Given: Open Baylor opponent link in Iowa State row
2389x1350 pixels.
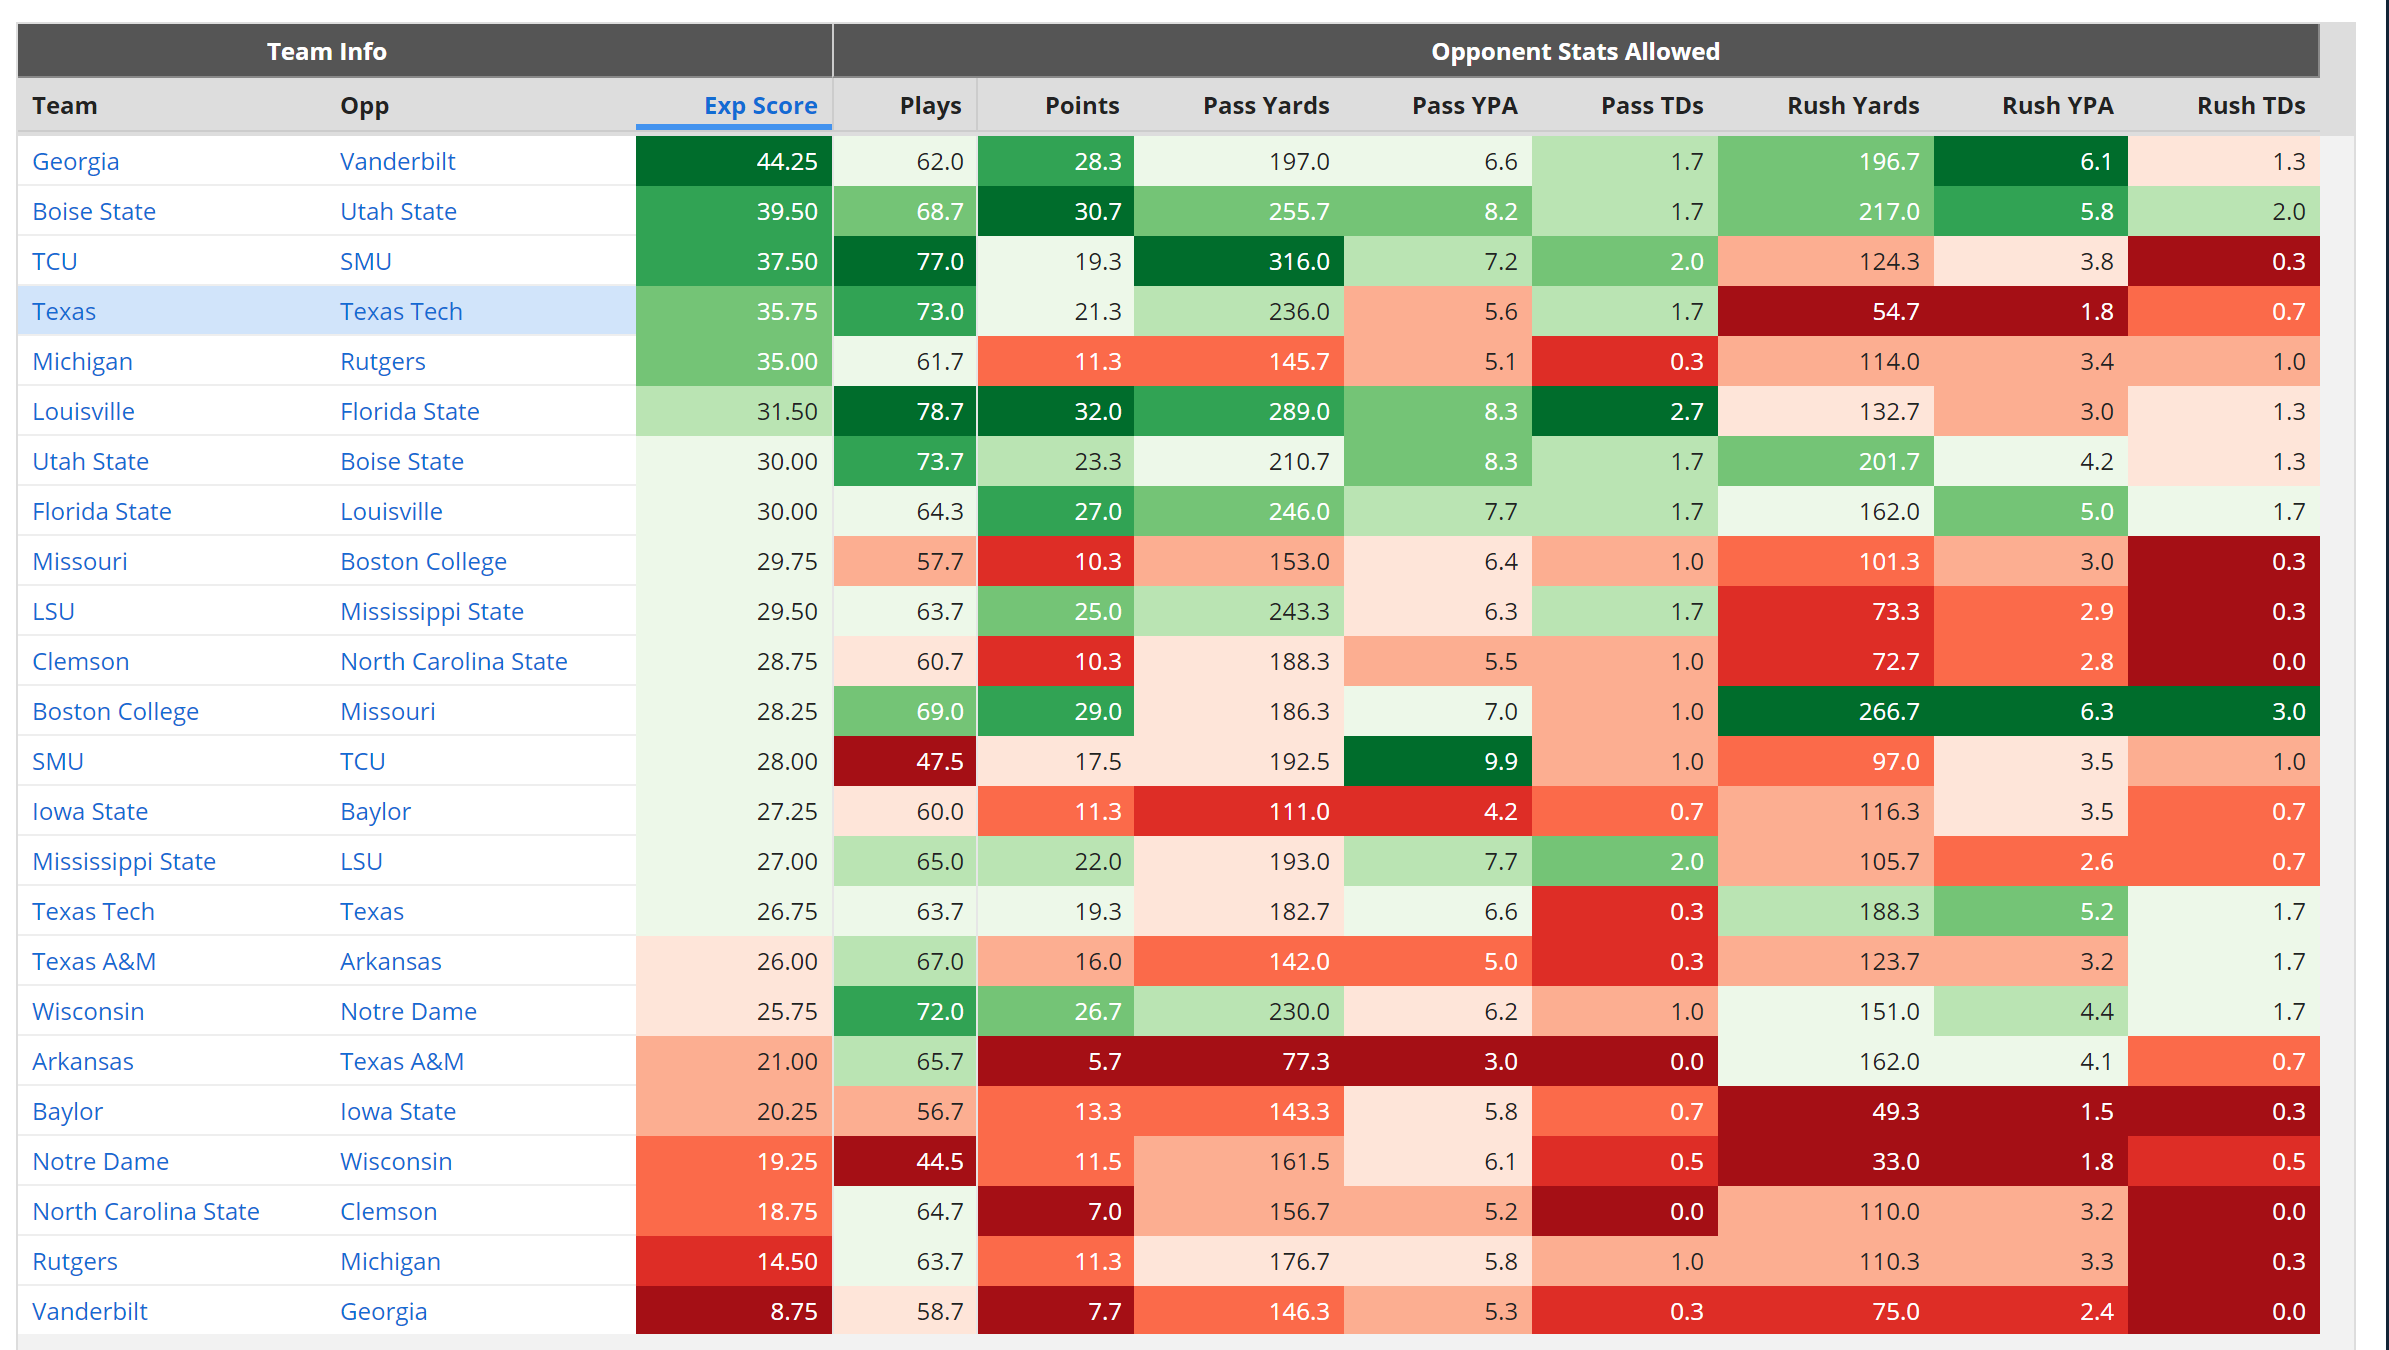Looking at the screenshot, I should click(x=375, y=811).
